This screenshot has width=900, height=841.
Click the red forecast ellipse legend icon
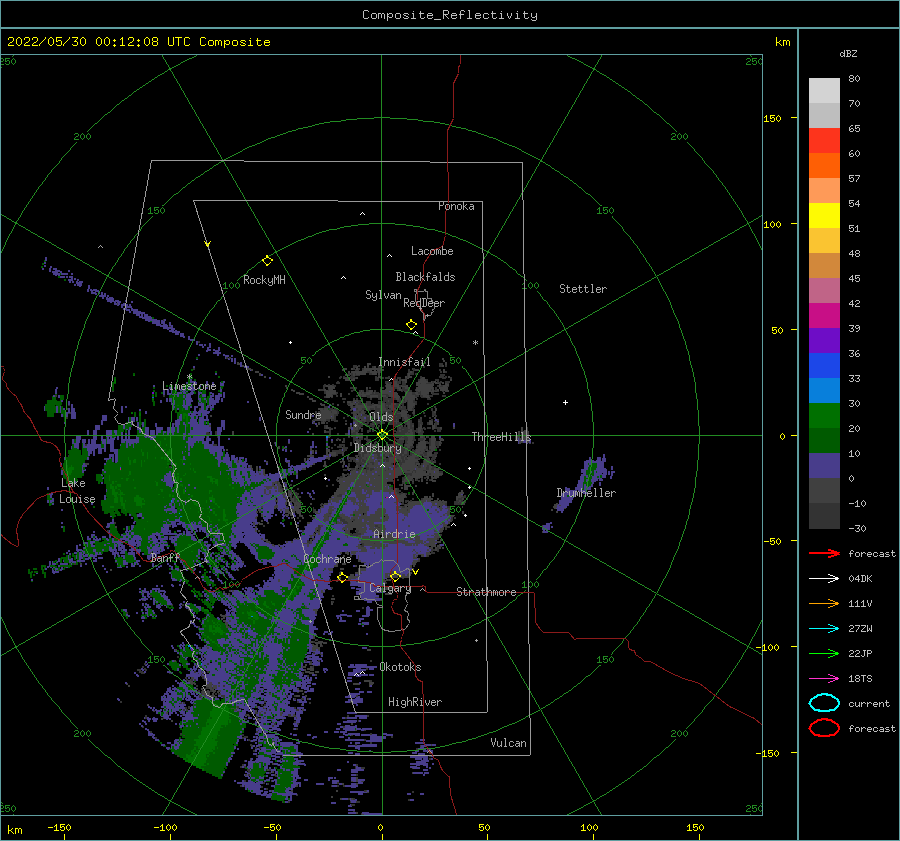click(x=824, y=728)
